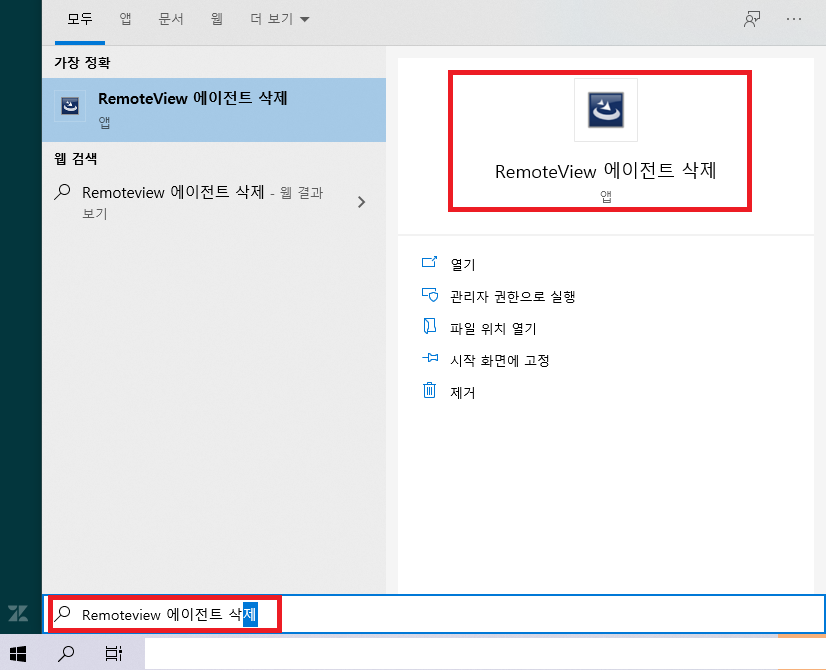Click the search box containing Remoteview 에이전트 삭제
826x670 pixels.
pos(433,614)
